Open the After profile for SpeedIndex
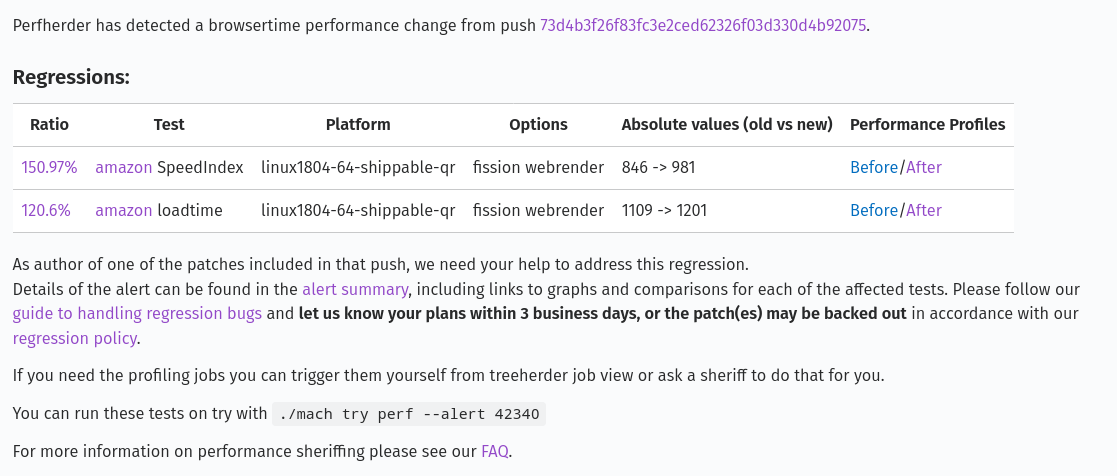Image resolution: width=1117 pixels, height=476 pixels. [x=924, y=168]
